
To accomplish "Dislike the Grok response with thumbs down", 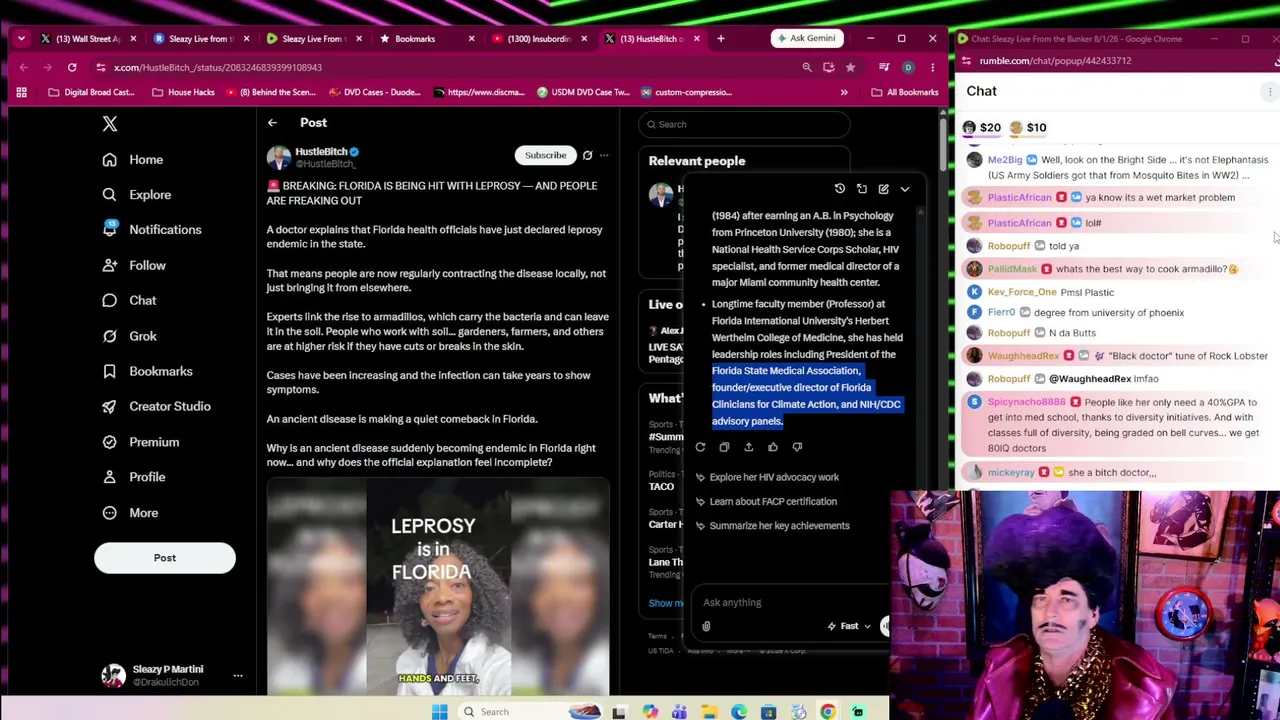I will pos(797,447).
